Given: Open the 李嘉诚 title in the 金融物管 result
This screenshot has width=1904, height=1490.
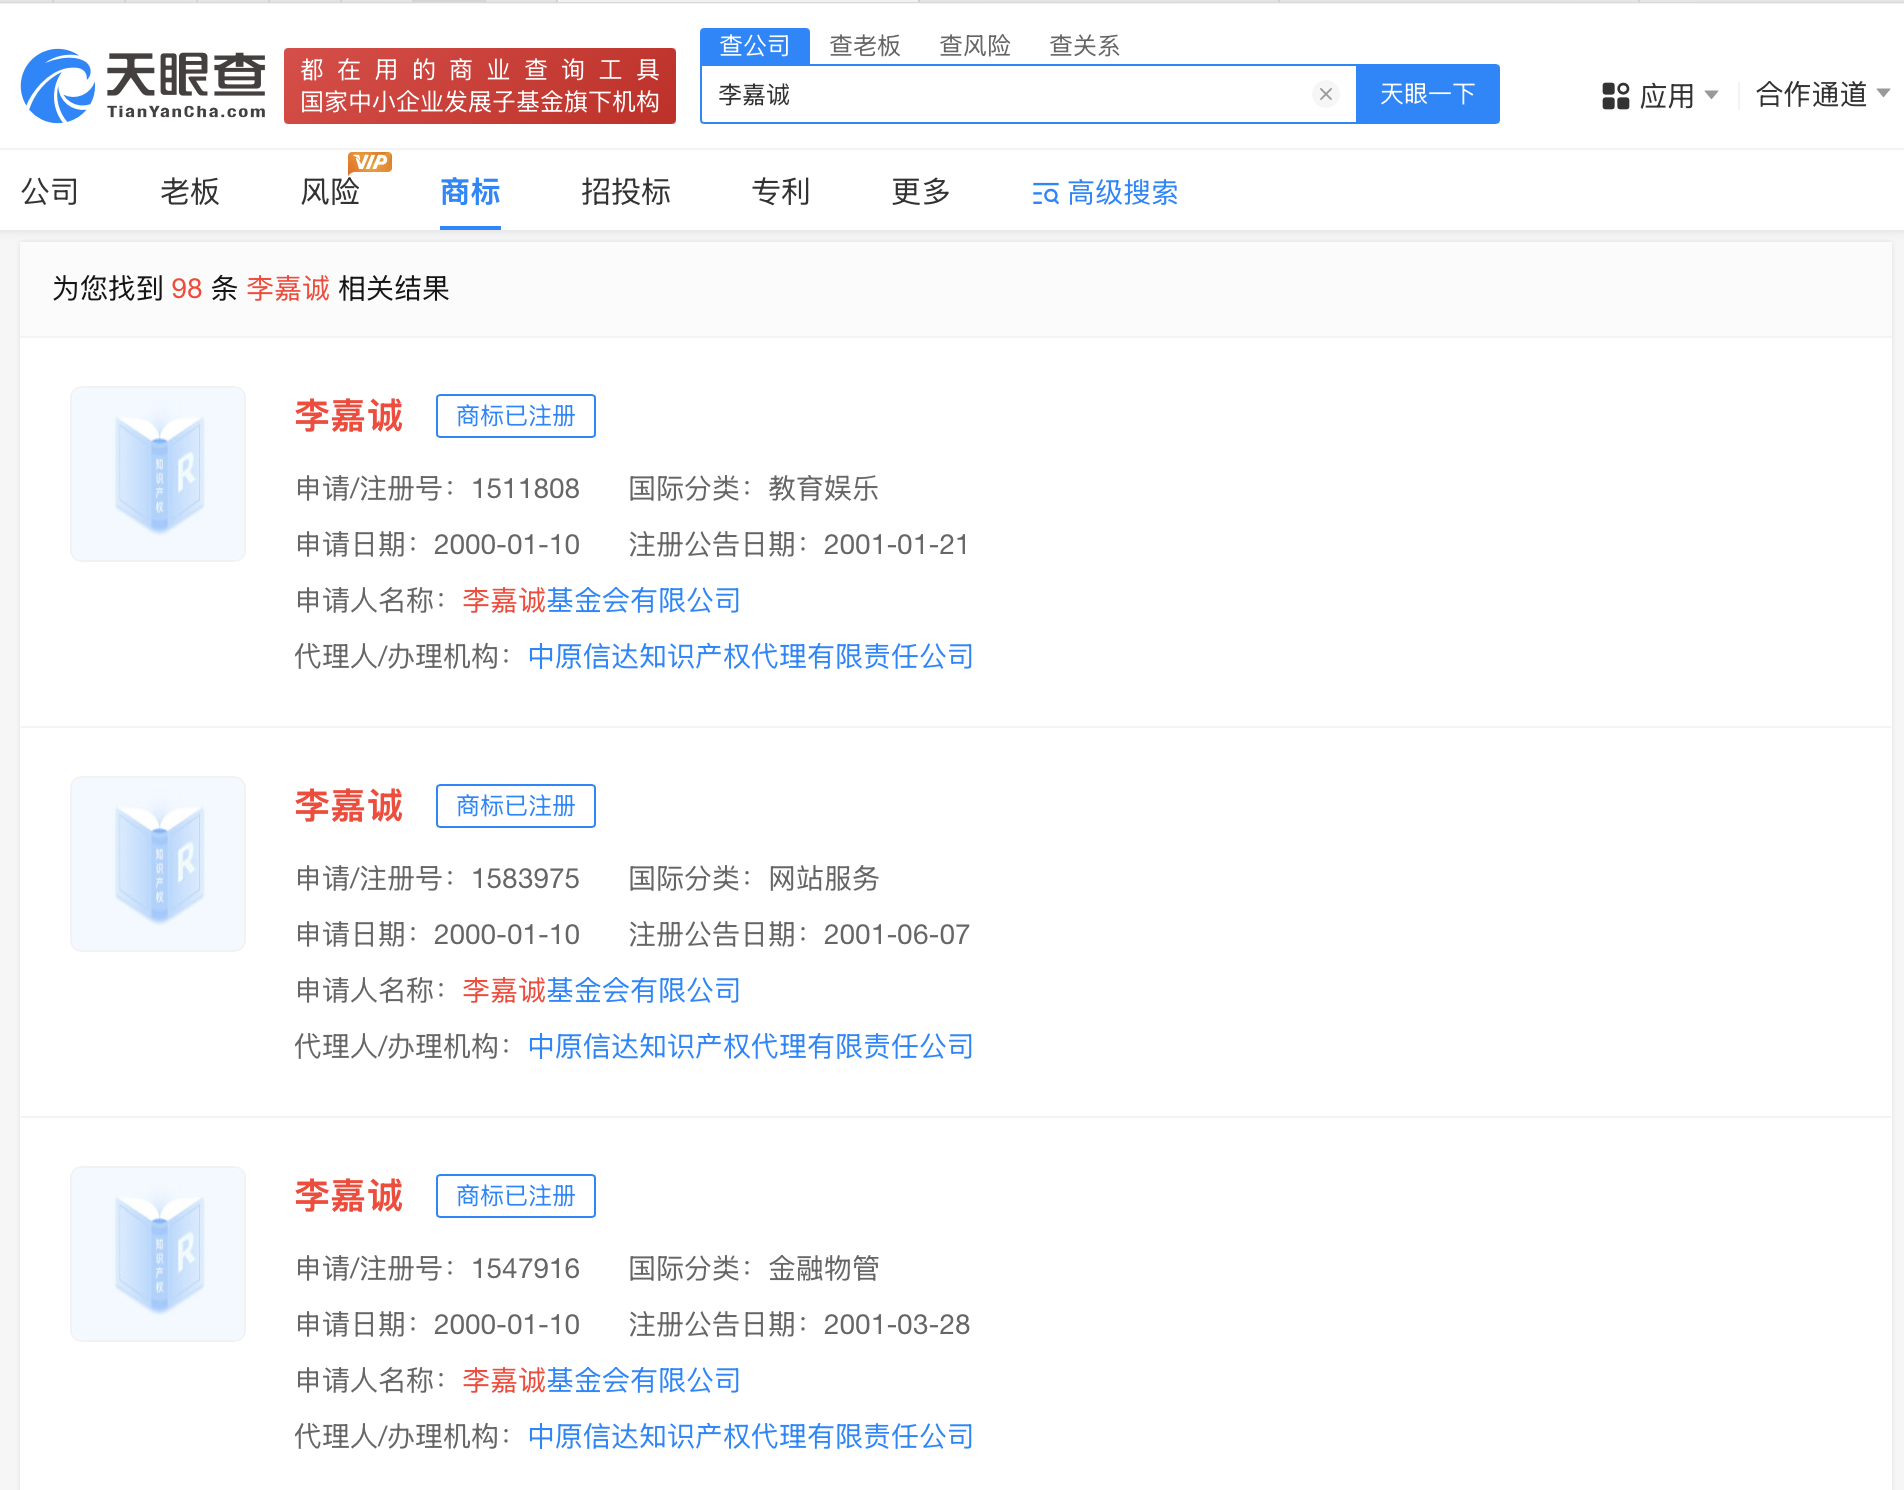Looking at the screenshot, I should (x=349, y=1196).
